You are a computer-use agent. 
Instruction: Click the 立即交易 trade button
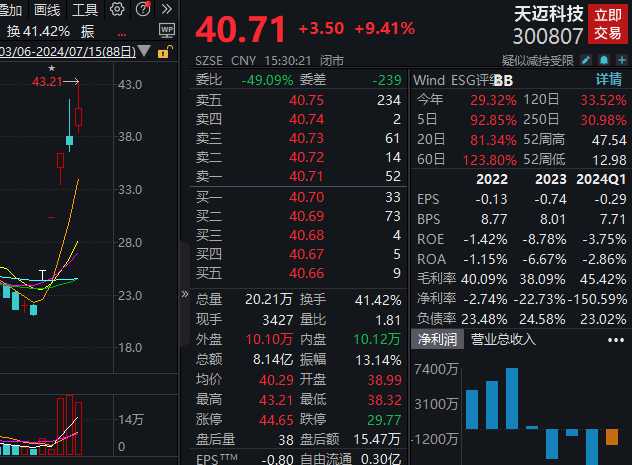[608, 24]
